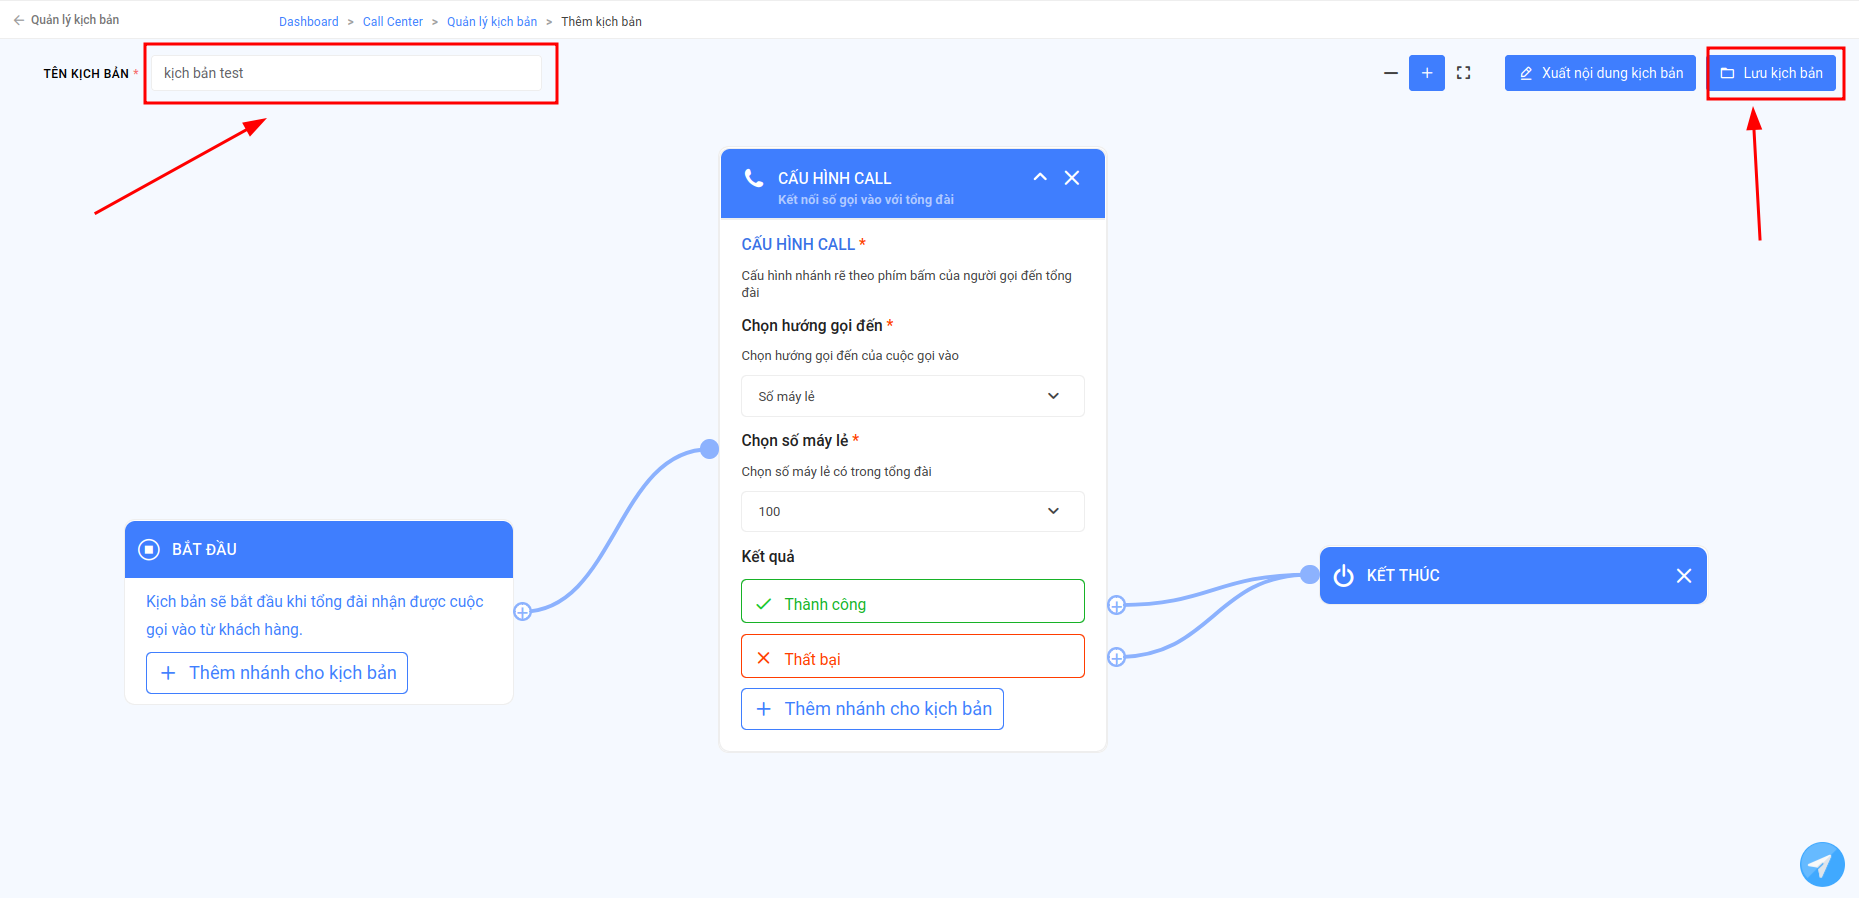The height and width of the screenshot is (898, 1859).
Task: Add branch in the BẮT ĐẦU node
Action: click(277, 673)
